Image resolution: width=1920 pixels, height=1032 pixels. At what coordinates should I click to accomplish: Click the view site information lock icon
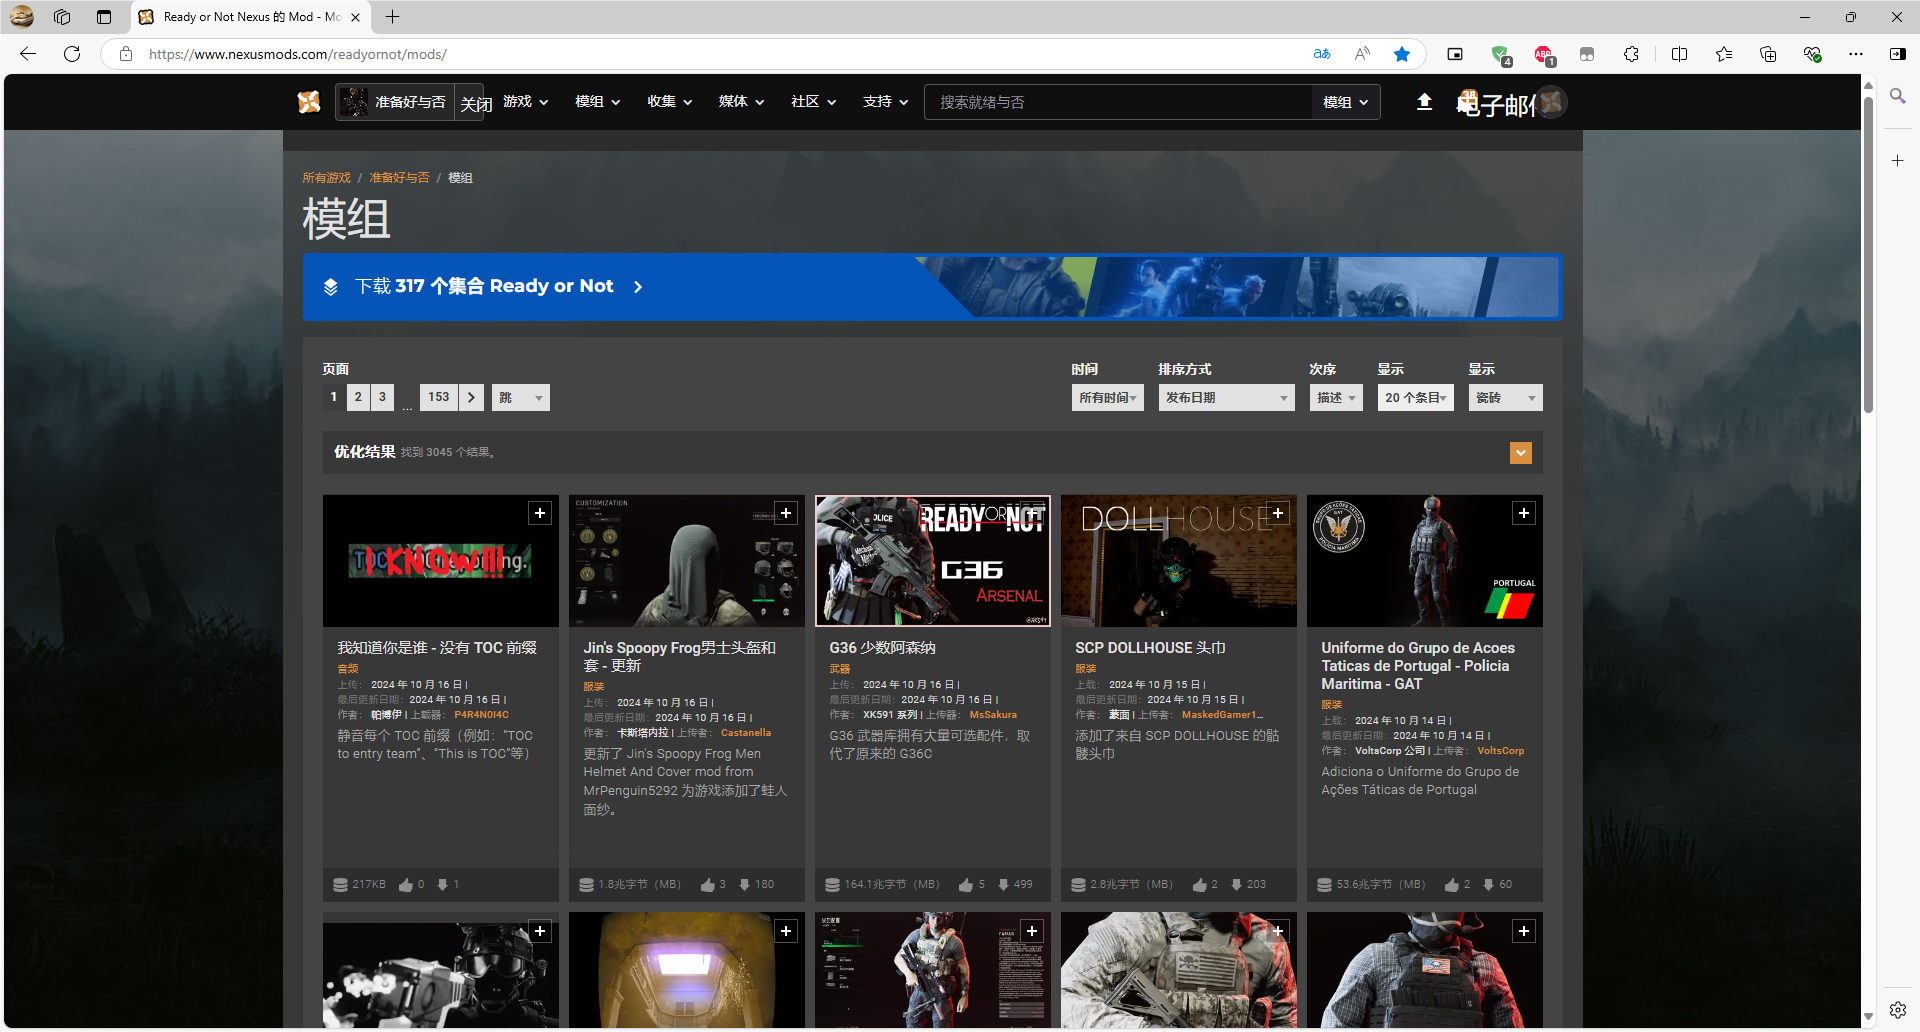pos(126,54)
